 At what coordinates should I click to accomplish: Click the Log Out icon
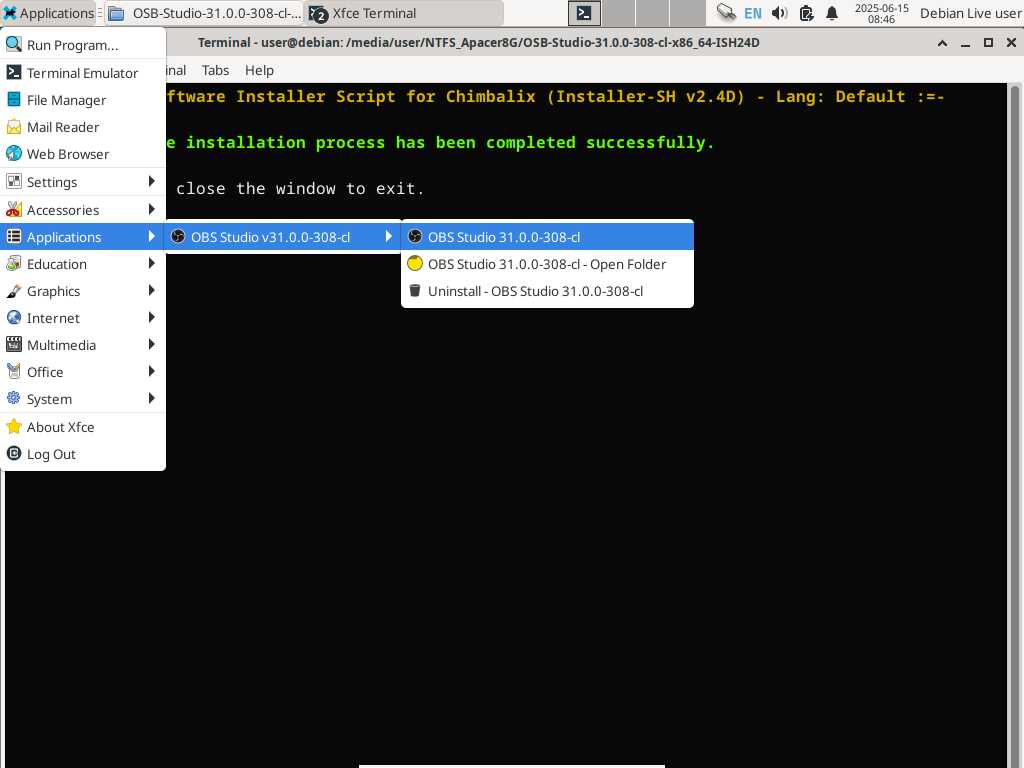point(14,453)
